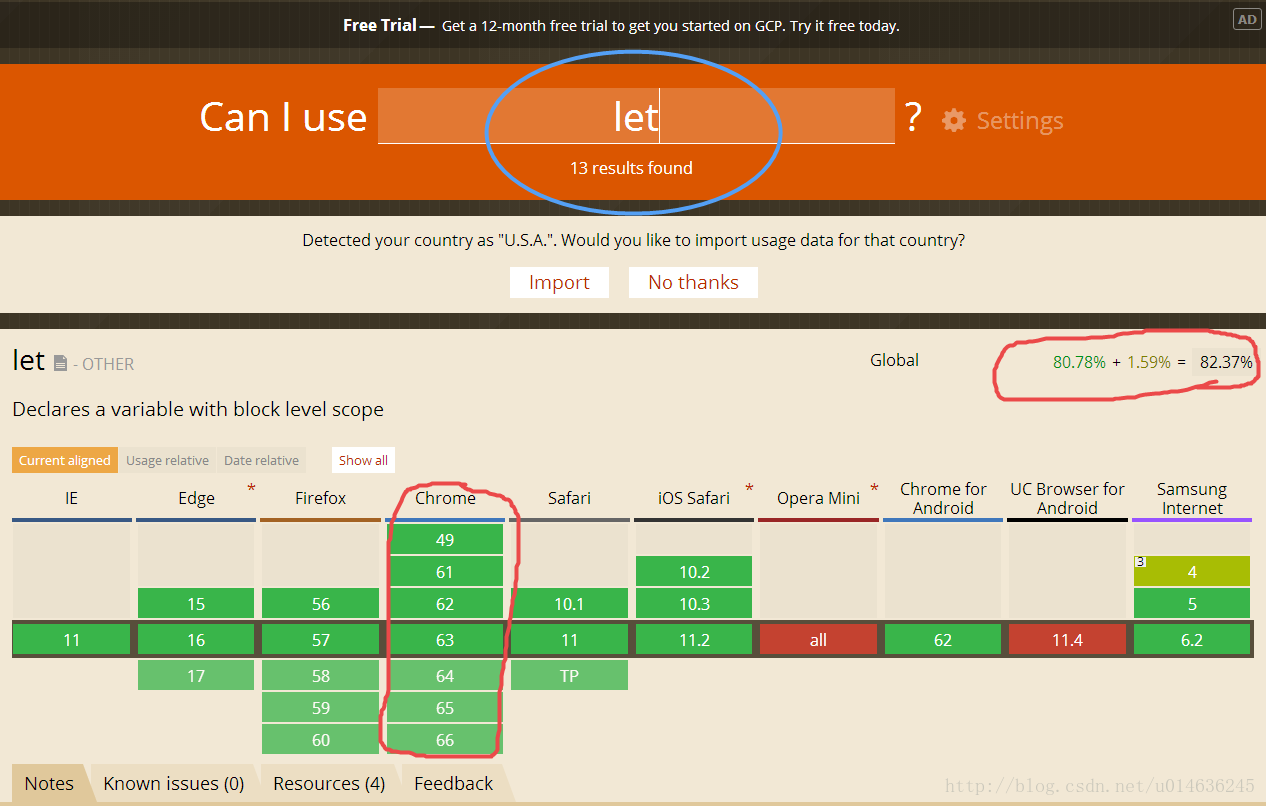Click the Chrome 61 cell

point(445,572)
